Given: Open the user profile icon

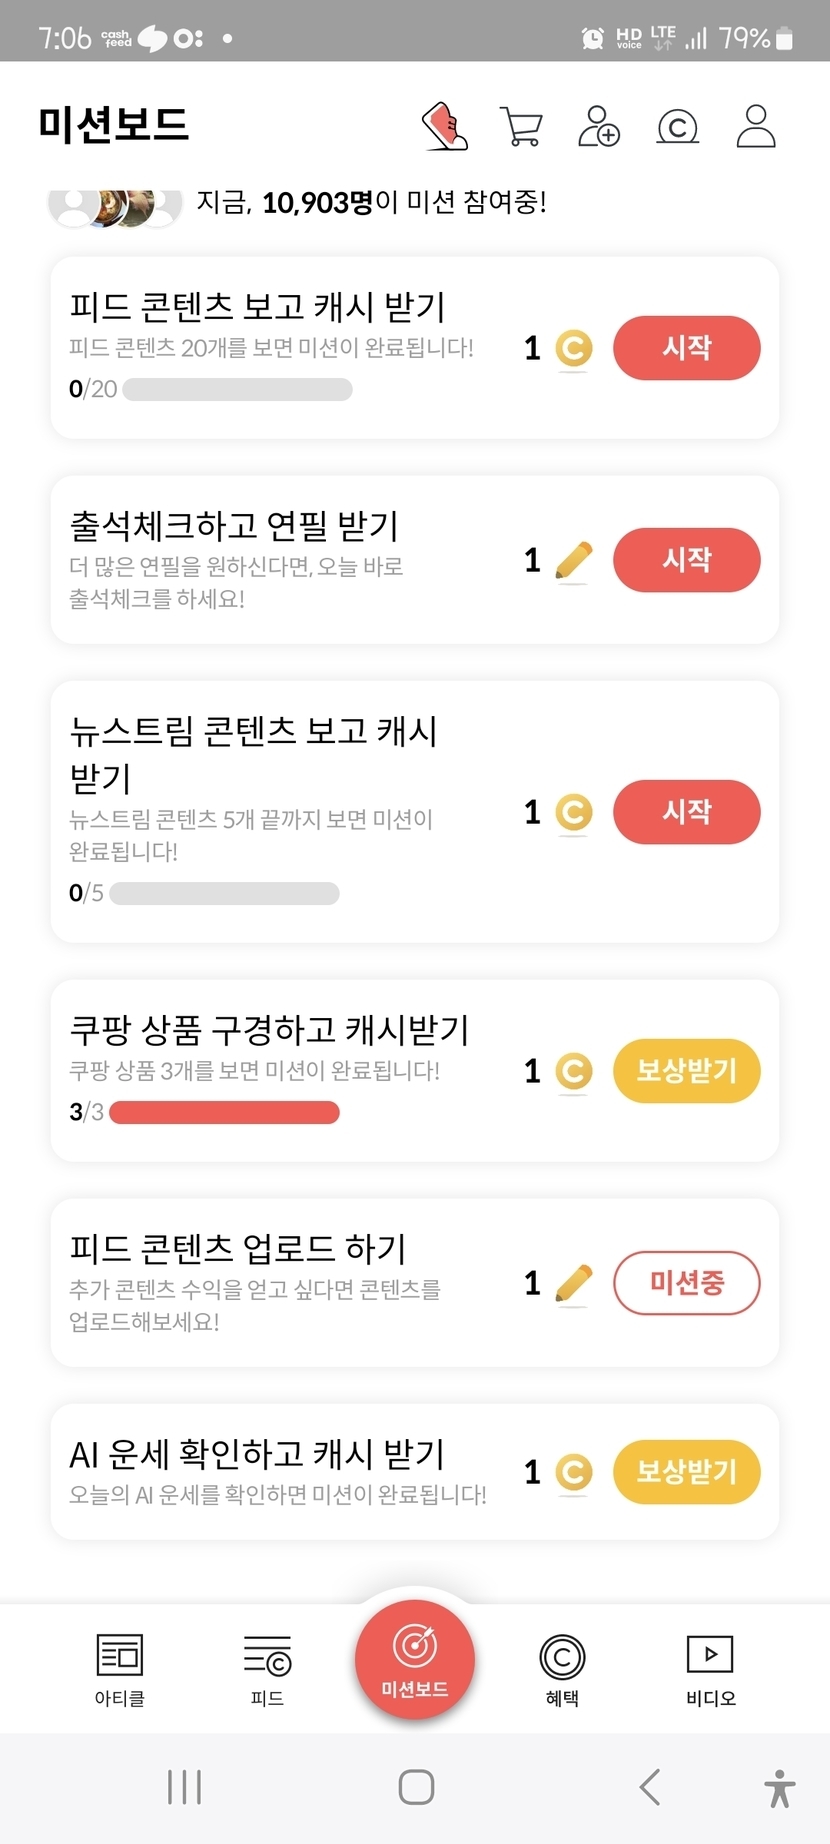Looking at the screenshot, I should click(x=756, y=127).
